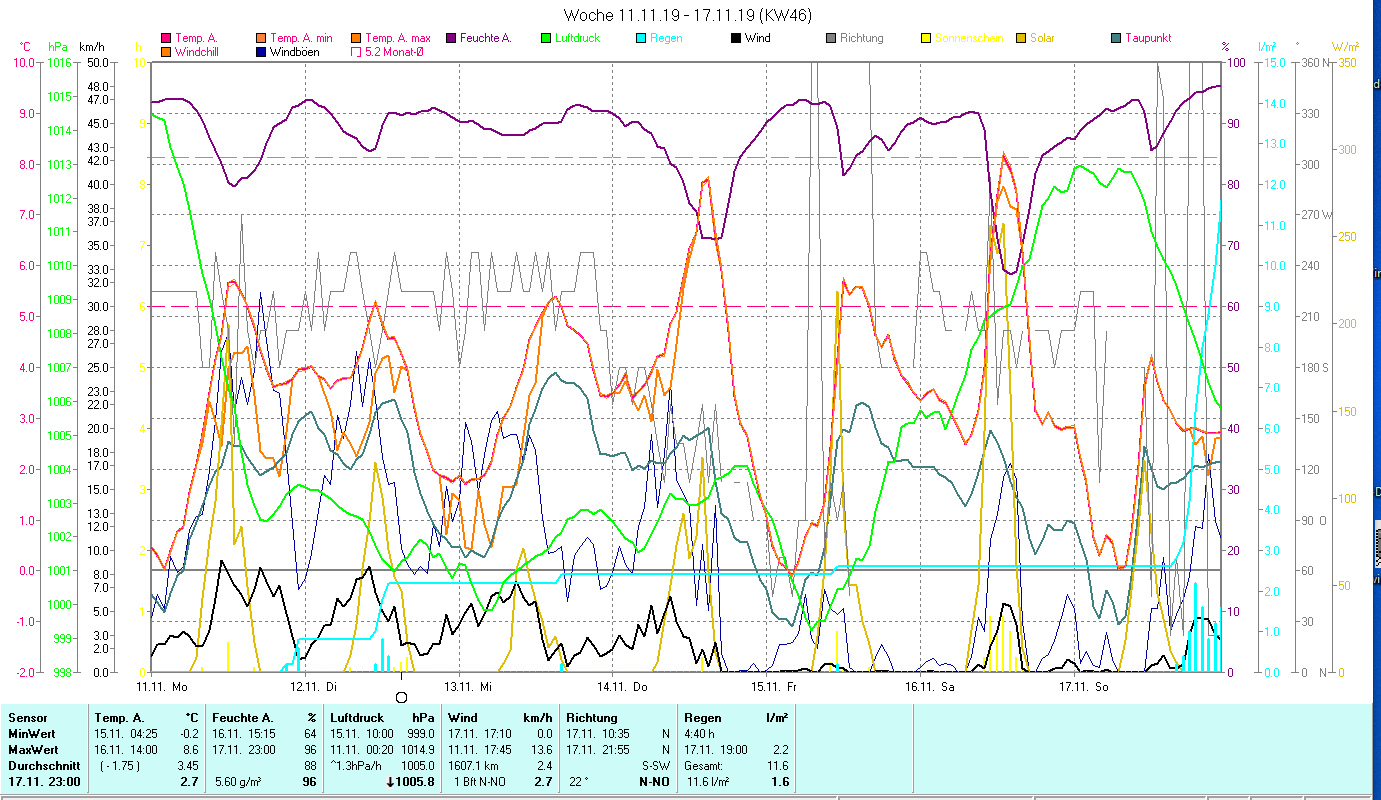The height and width of the screenshot is (800, 1381).
Task: Select the purple Feuchte A. legend swatch
Action: pos(451,38)
